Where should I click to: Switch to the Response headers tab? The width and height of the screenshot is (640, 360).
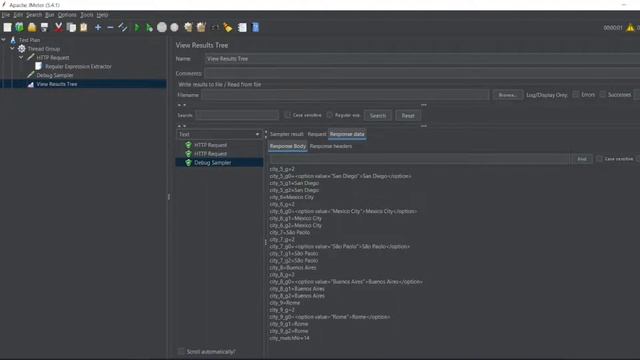pos(331,146)
